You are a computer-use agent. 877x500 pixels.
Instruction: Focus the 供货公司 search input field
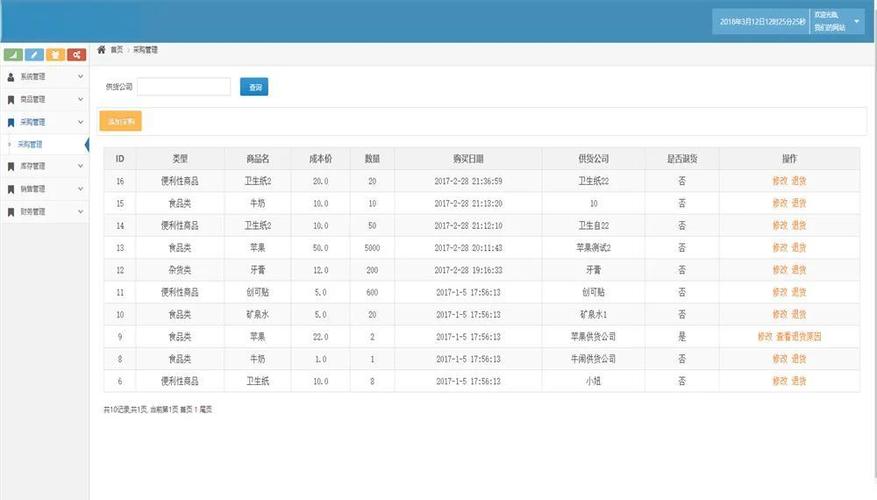[184, 87]
